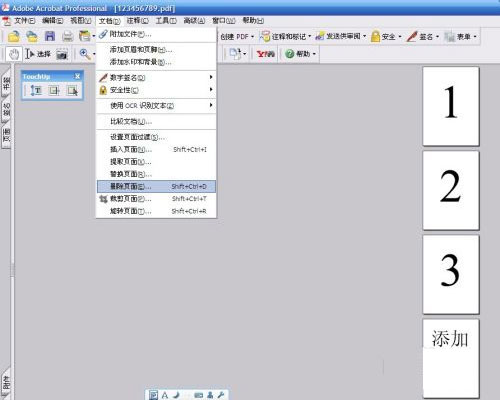This screenshot has width=500, height=400.
Task: Open the 工具 menu in menu bar
Action: click(166, 21)
